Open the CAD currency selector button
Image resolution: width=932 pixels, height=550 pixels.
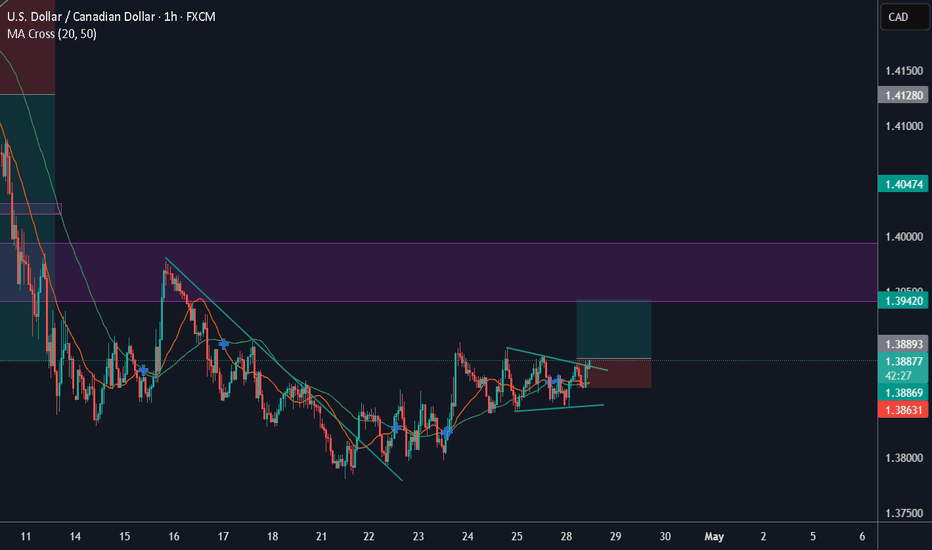click(x=904, y=17)
